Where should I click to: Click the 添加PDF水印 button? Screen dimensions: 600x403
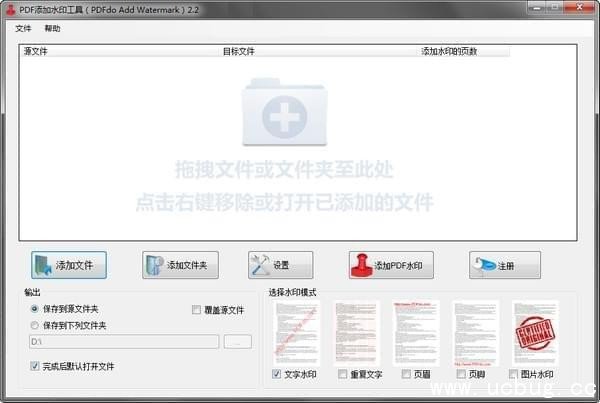(391, 265)
